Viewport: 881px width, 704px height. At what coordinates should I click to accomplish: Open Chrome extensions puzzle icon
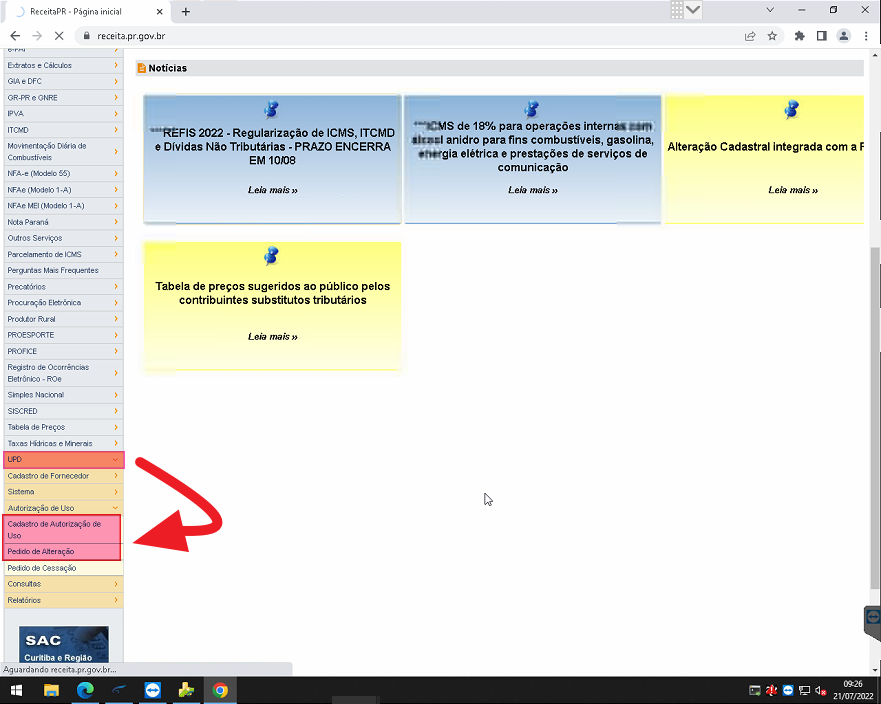coord(799,36)
